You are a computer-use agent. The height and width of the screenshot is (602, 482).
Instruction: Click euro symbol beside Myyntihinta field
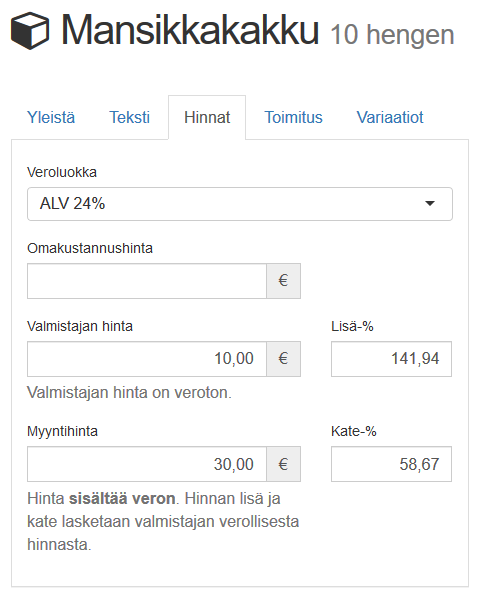coord(283,464)
